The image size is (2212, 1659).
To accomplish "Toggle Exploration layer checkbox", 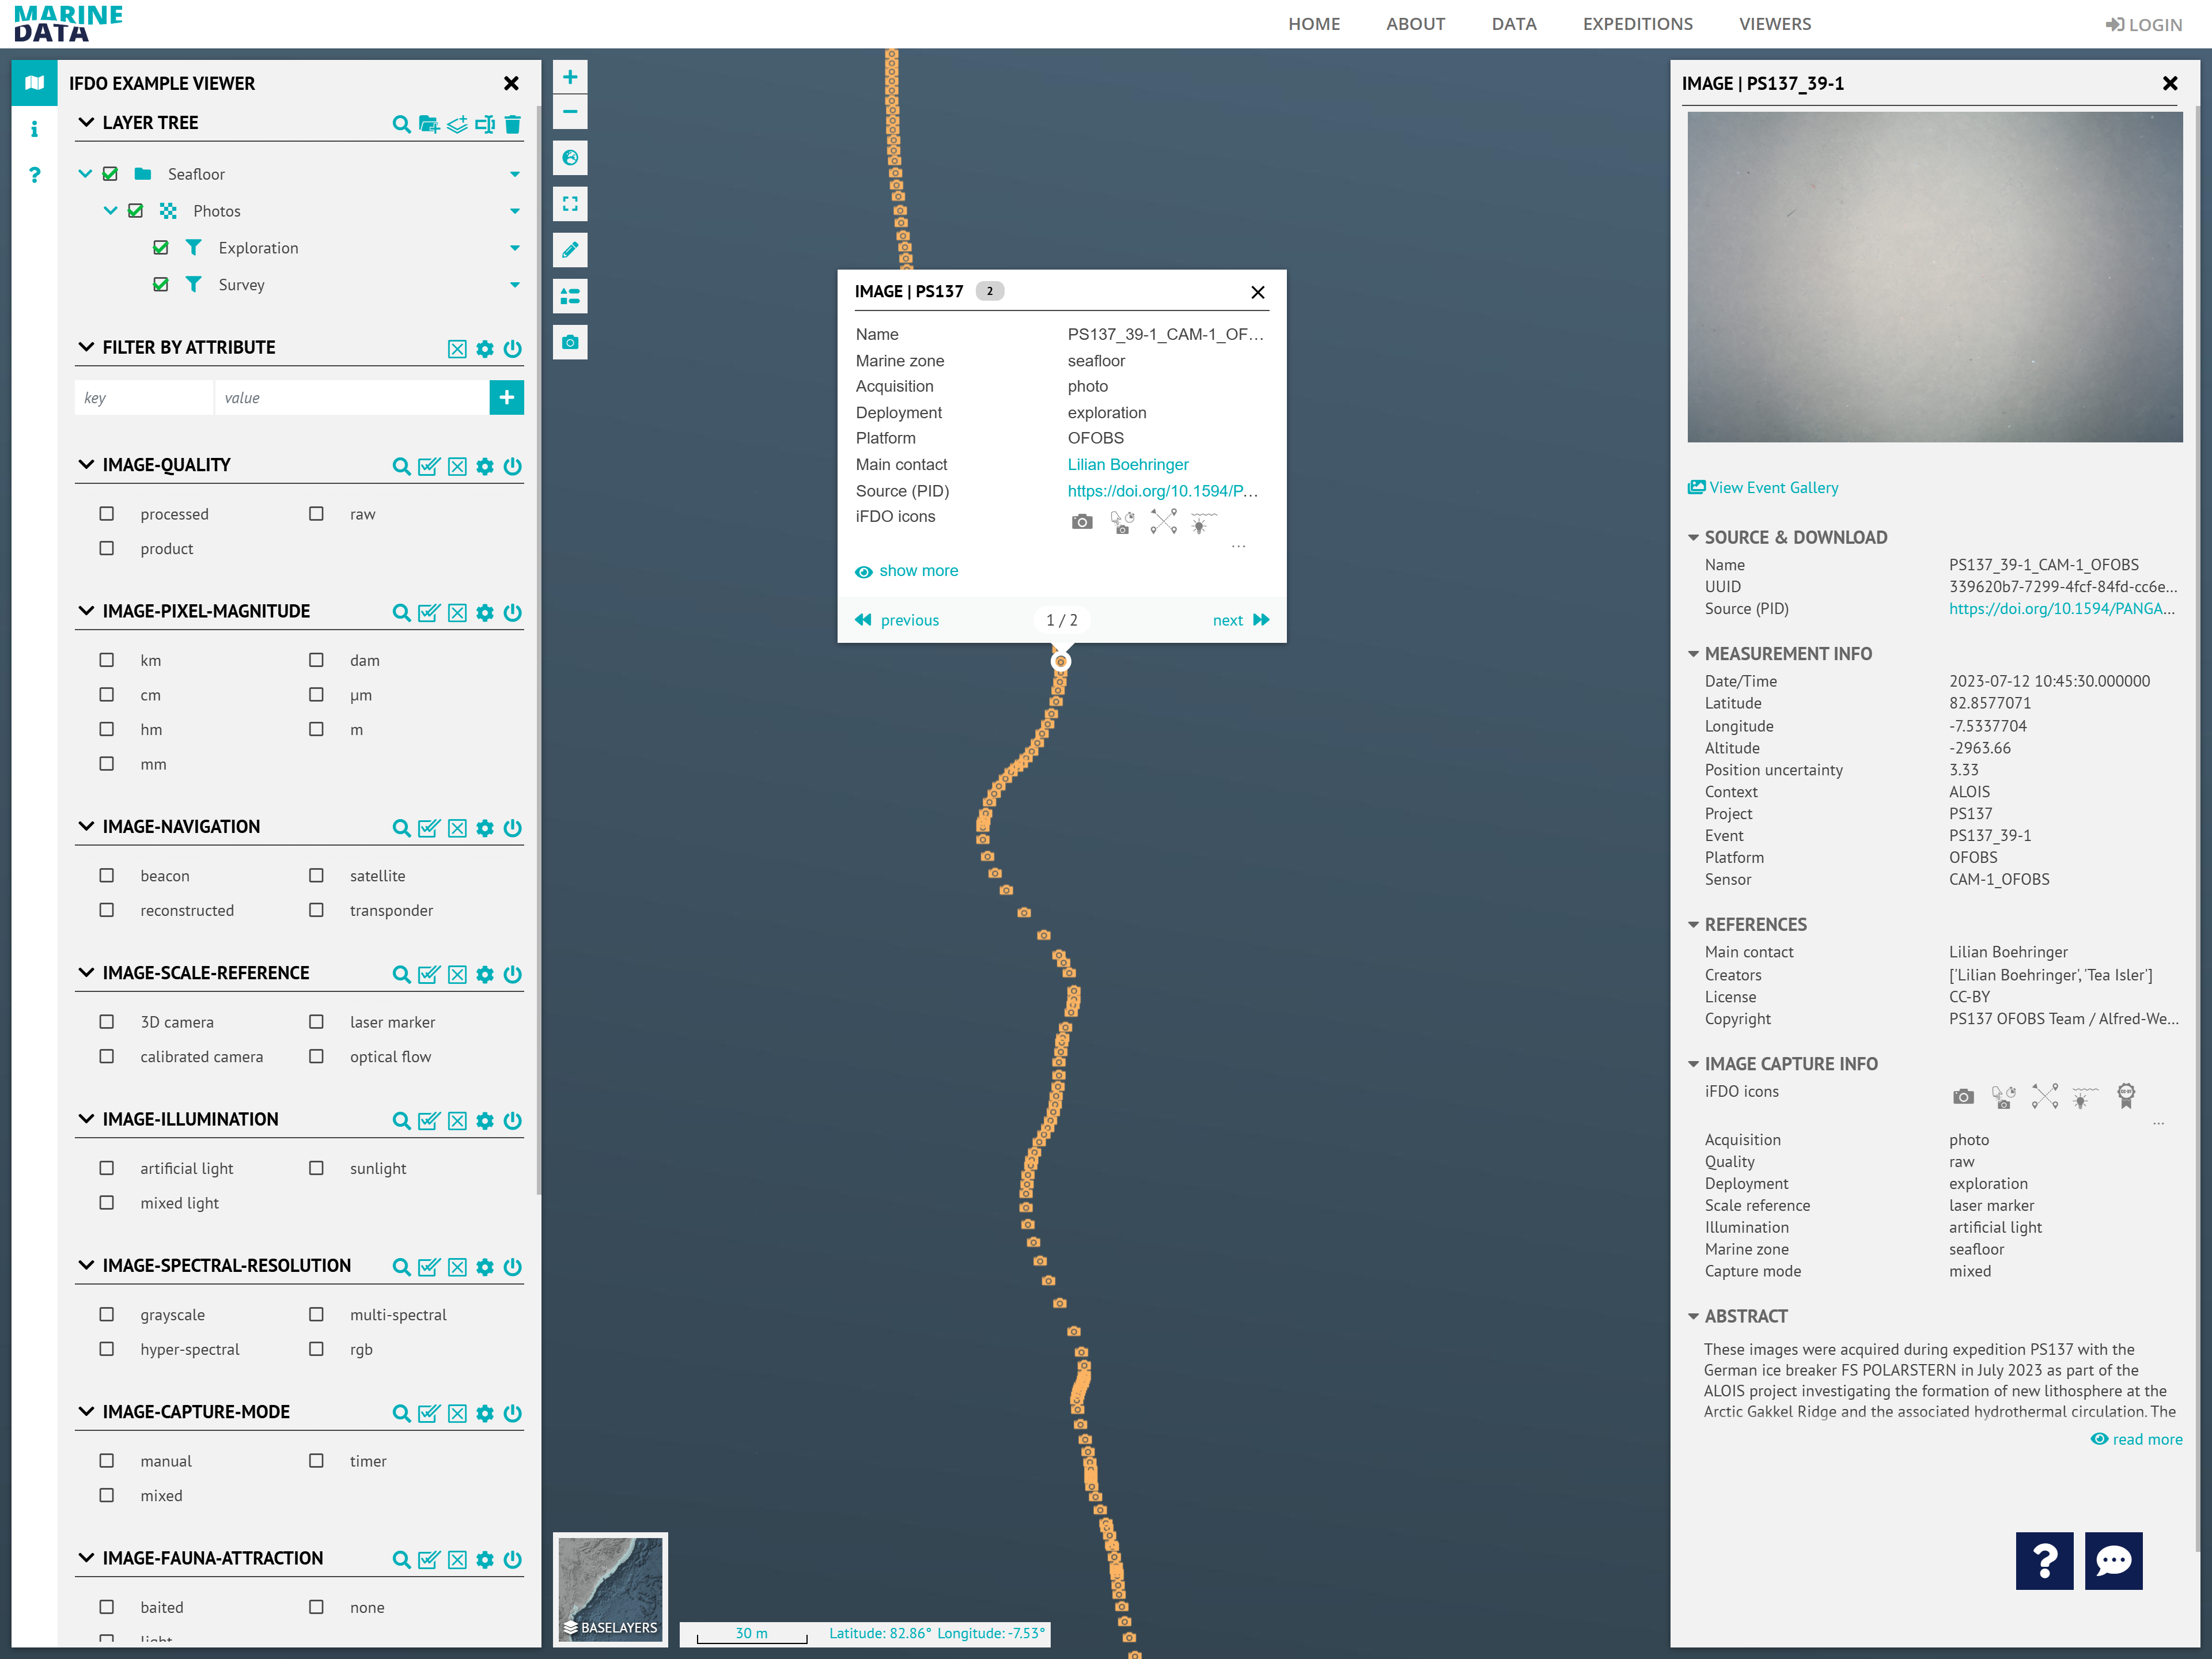I will click(161, 248).
